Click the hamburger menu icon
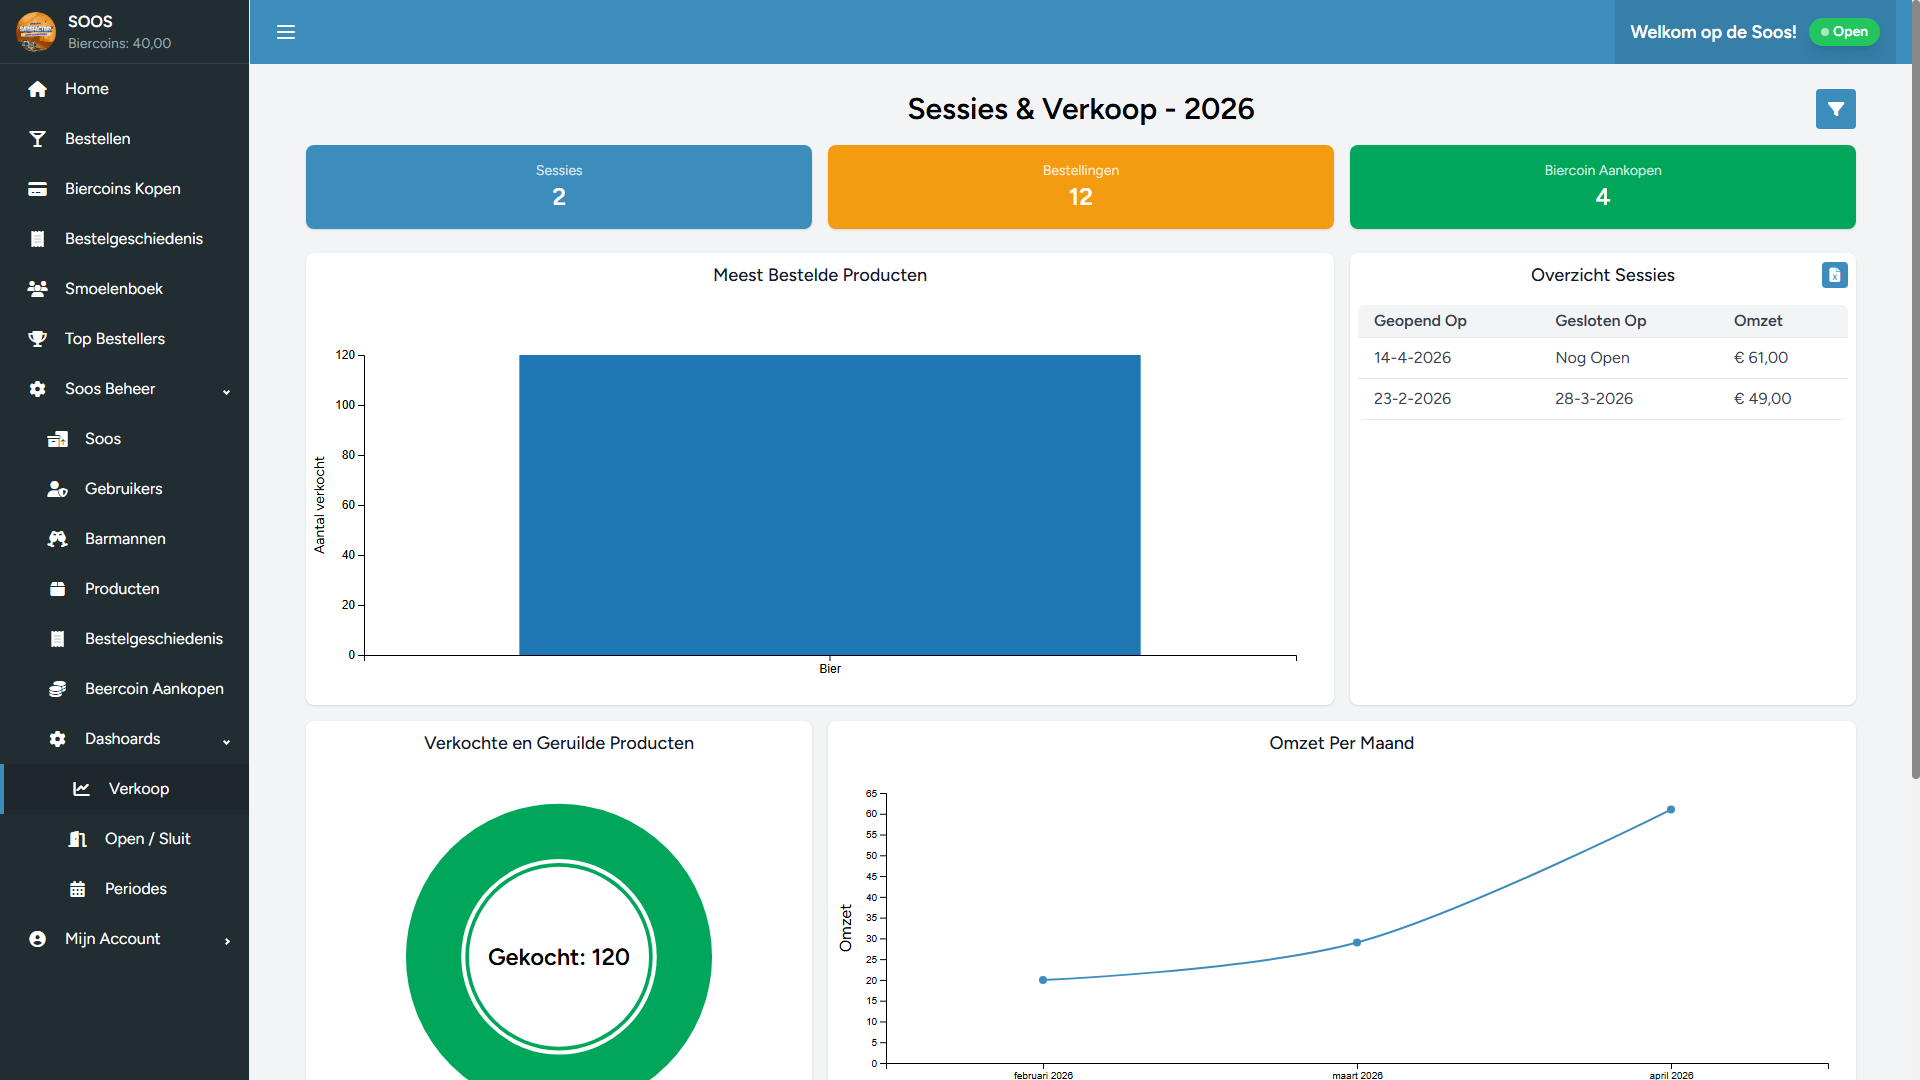 pyautogui.click(x=286, y=32)
